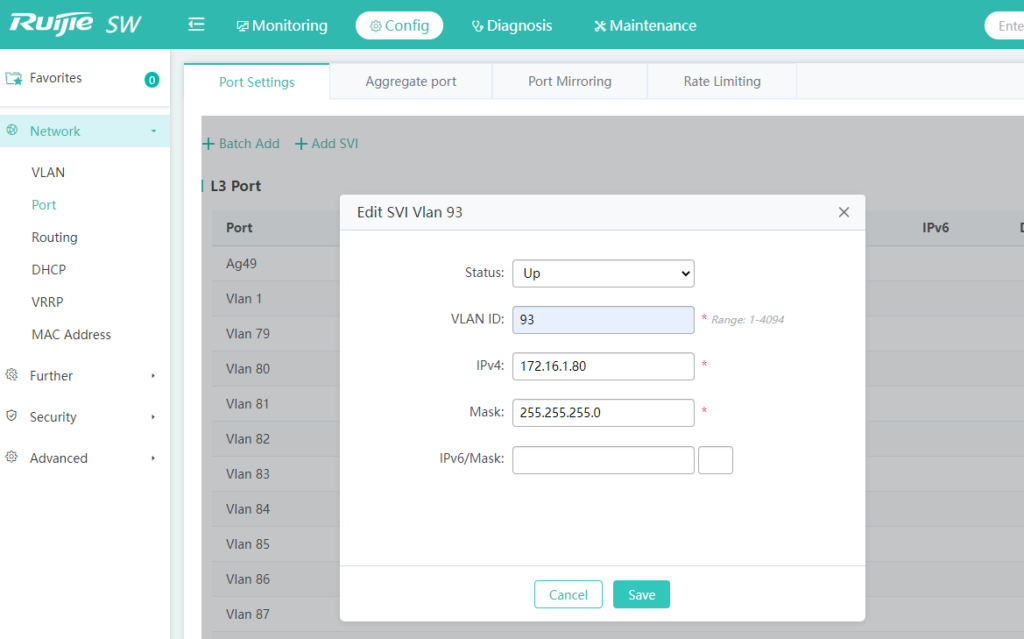Expand the Advanced sidebar section
1024x639 pixels.
(59, 457)
